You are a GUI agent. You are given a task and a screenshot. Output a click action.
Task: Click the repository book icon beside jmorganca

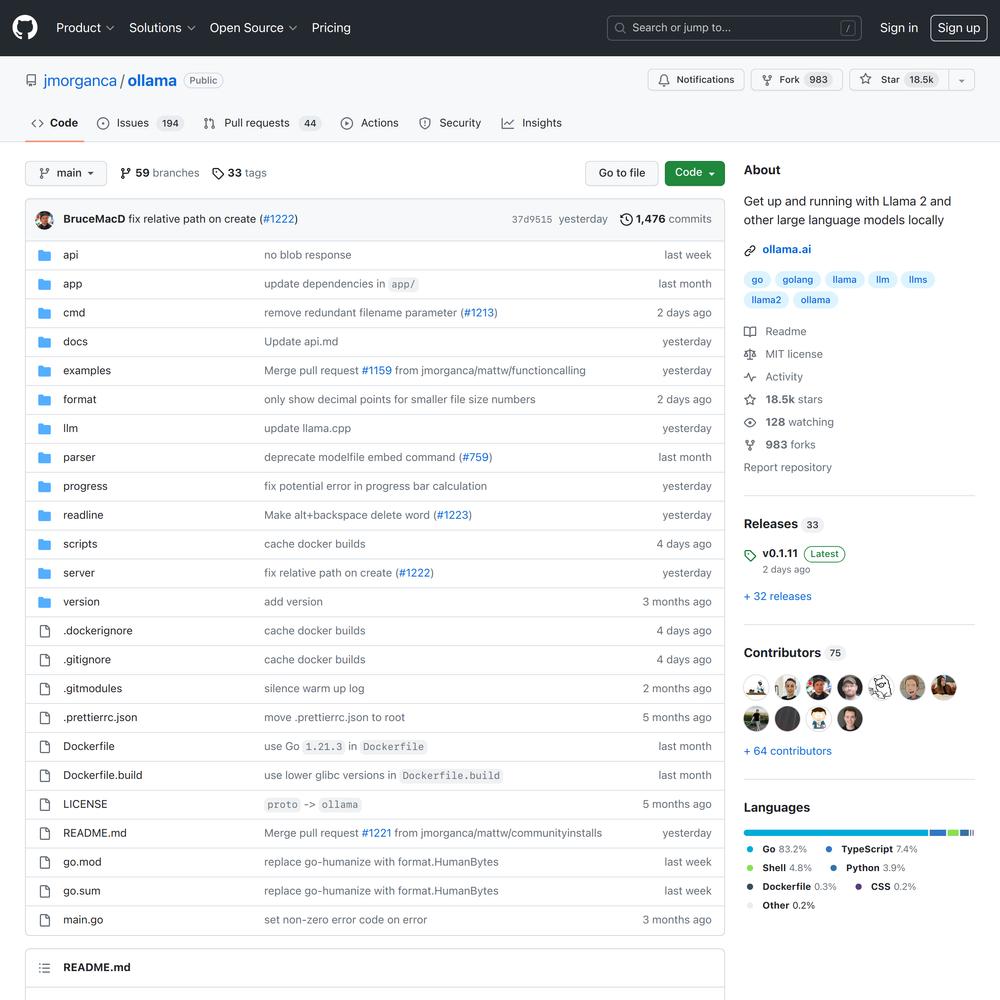tap(31, 80)
